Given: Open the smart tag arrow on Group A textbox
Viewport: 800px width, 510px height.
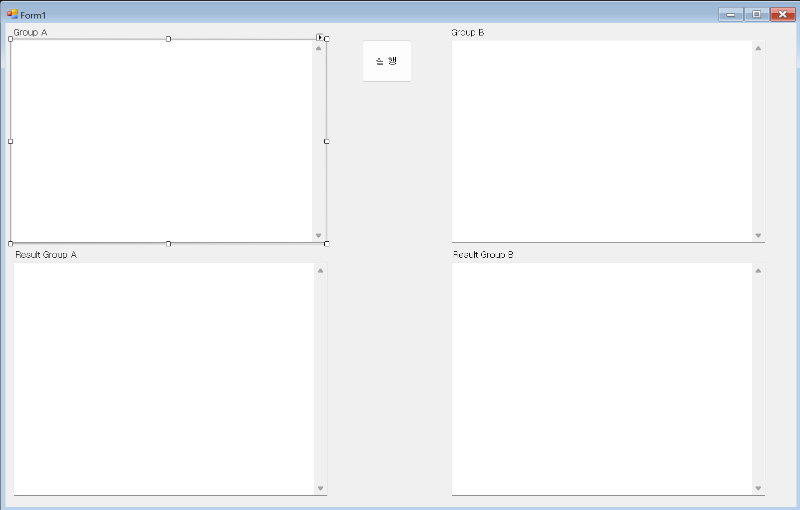Looking at the screenshot, I should tap(319, 37).
